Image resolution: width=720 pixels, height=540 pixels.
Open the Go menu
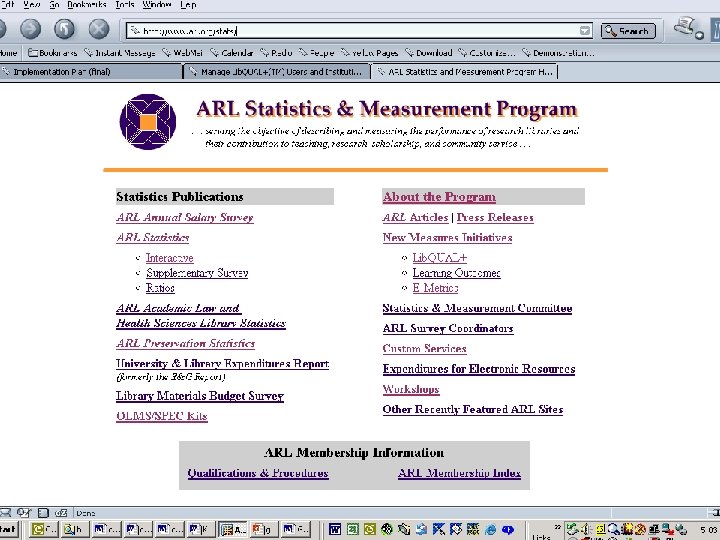click(x=54, y=5)
